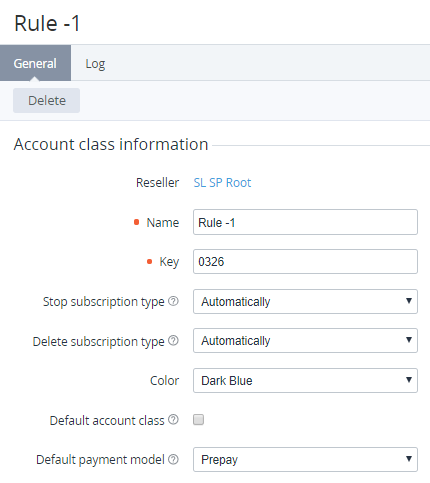This screenshot has height=483, width=430.
Task: Switch to the Log tab
Action: 95,63
